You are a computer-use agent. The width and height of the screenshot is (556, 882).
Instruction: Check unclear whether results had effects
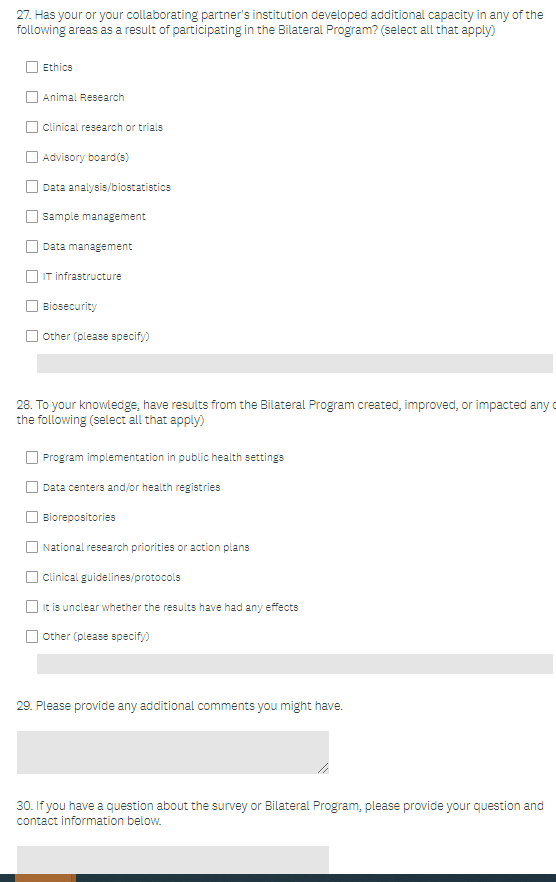(32, 607)
